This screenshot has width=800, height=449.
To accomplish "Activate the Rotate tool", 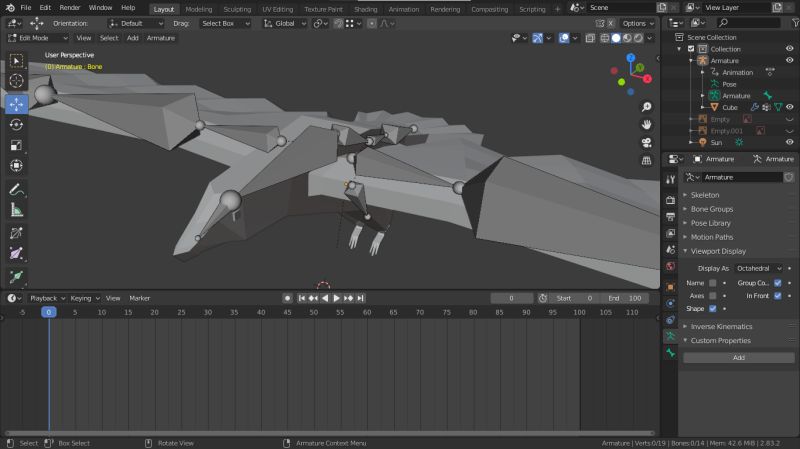I will click(16, 124).
